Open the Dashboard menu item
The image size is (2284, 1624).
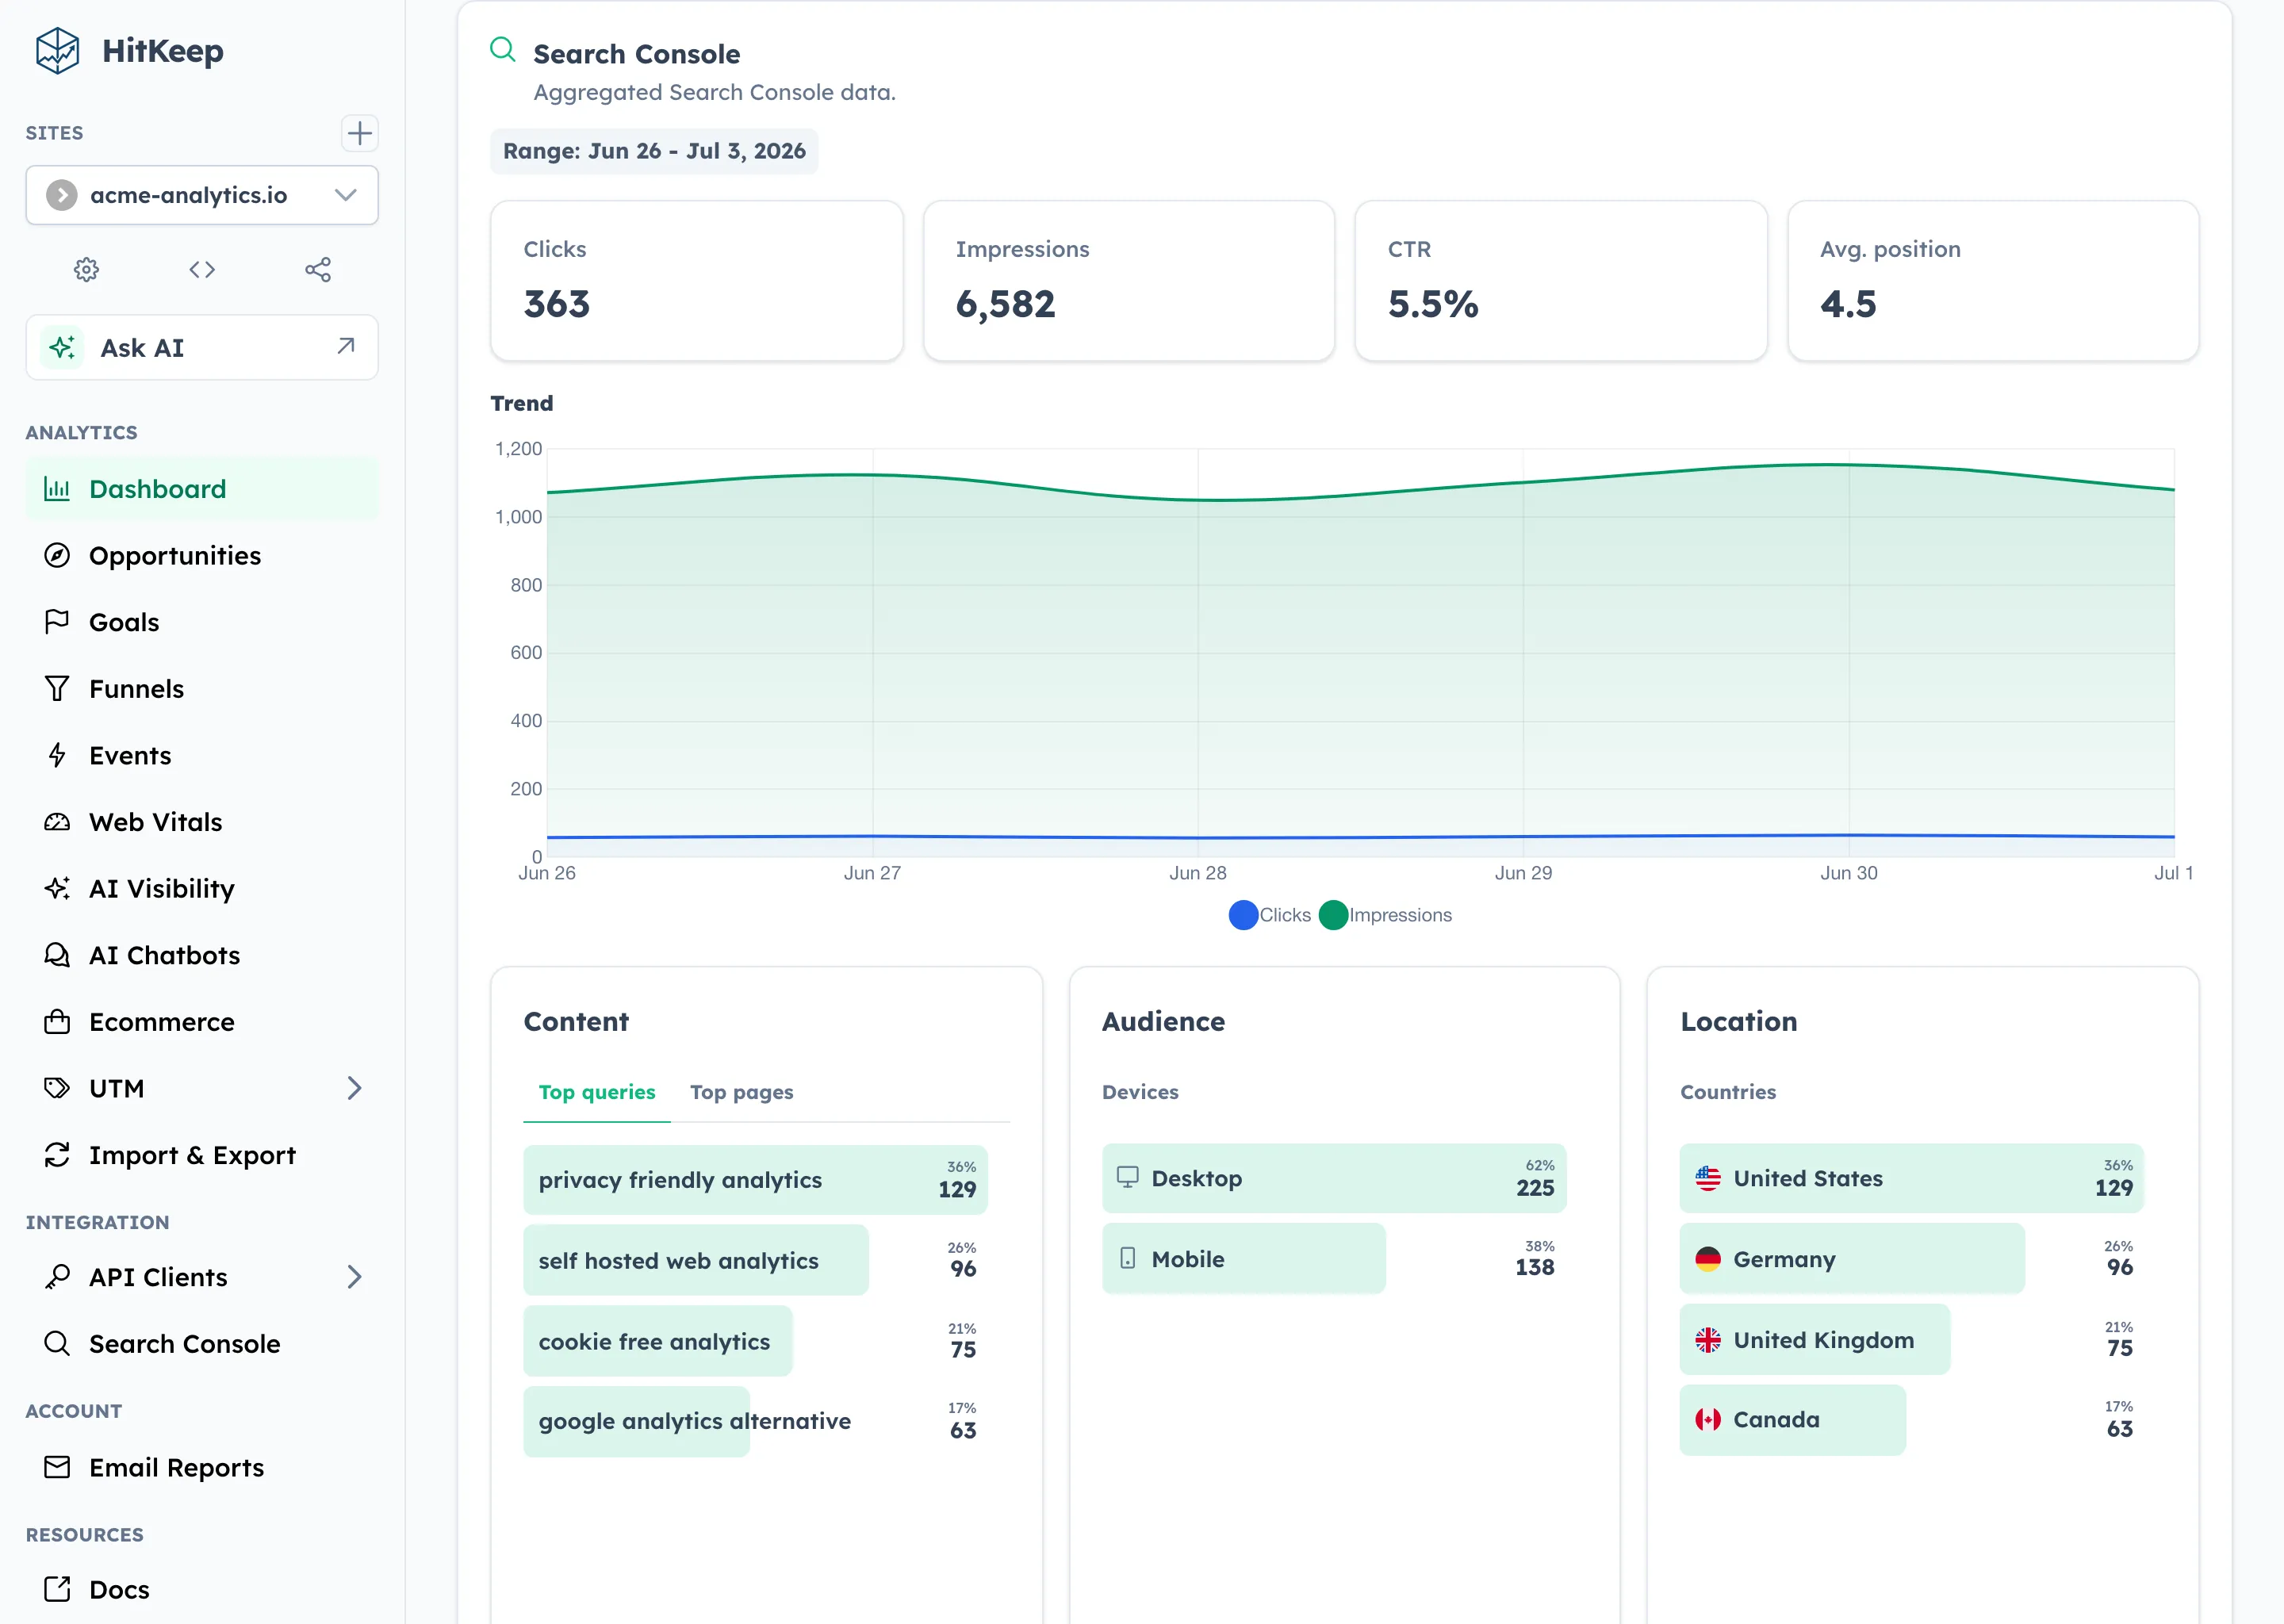click(202, 489)
